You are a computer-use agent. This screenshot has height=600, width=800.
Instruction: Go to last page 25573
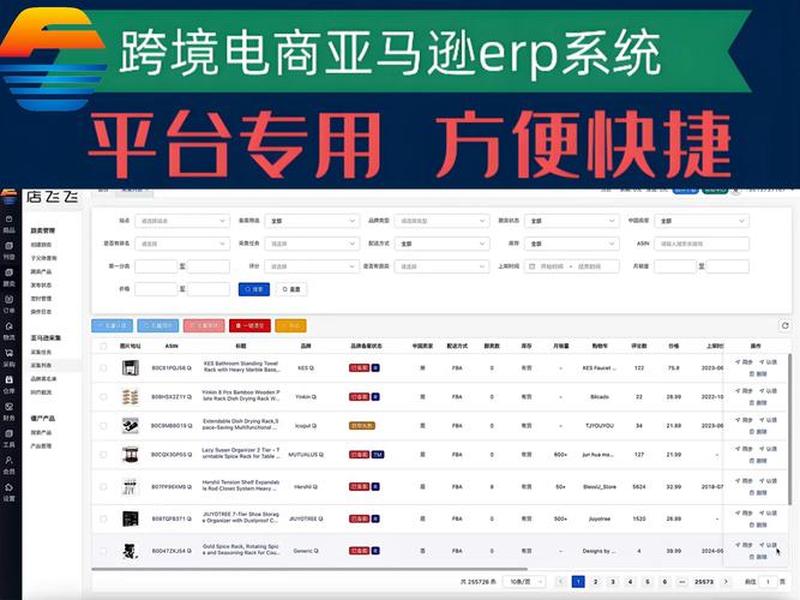(704, 582)
